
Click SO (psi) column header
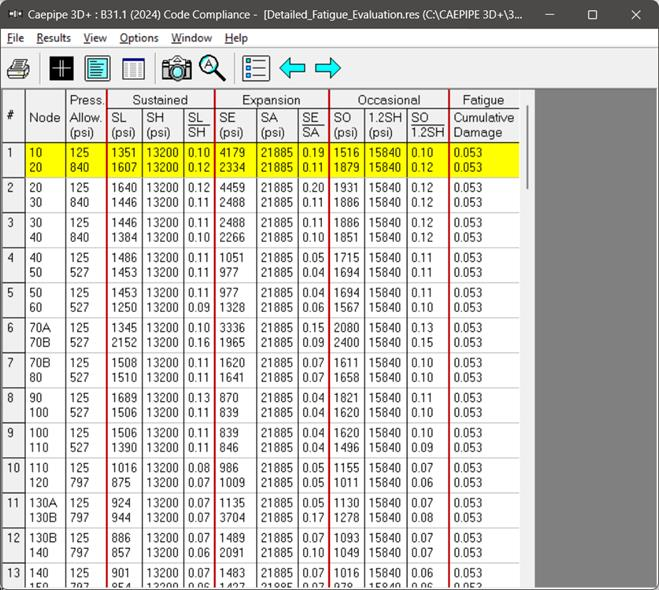coord(346,125)
